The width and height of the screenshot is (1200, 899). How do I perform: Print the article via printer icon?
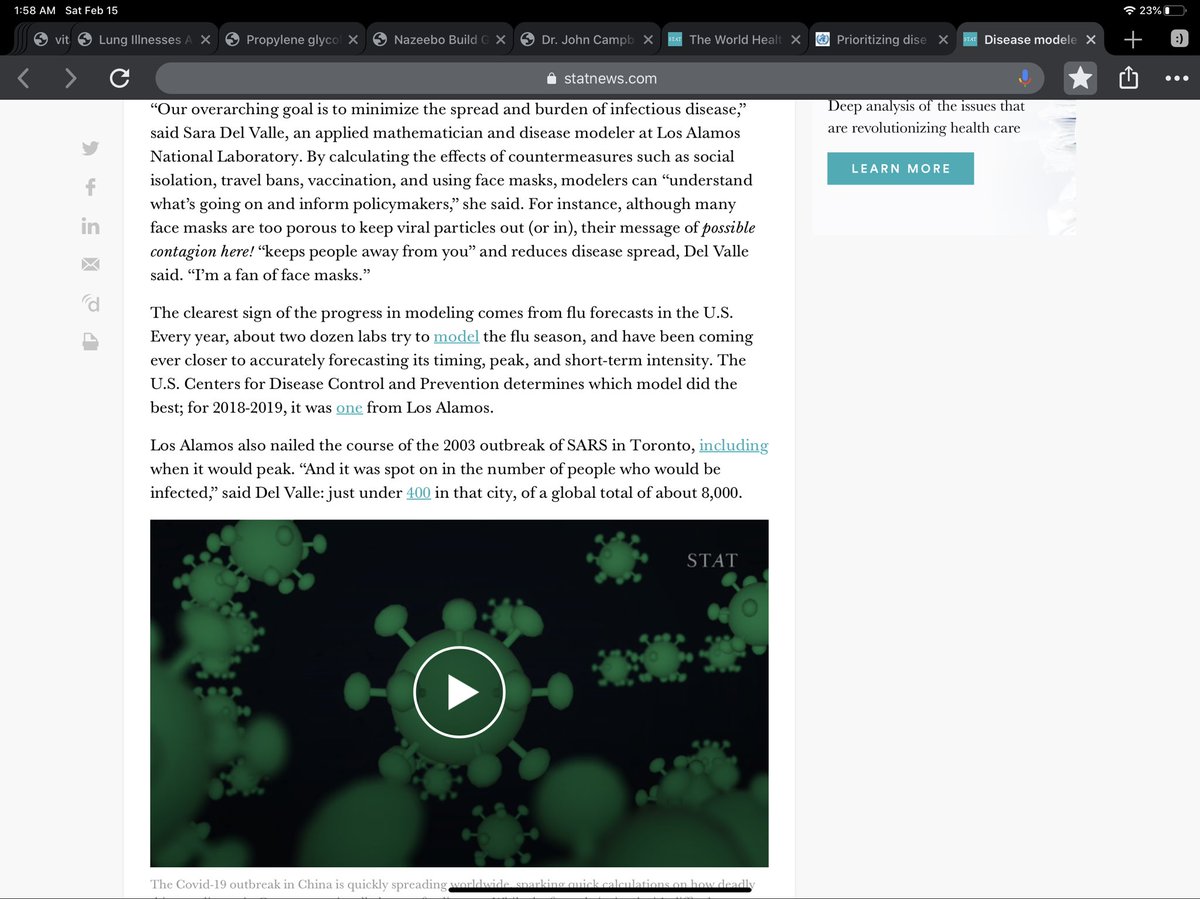90,342
